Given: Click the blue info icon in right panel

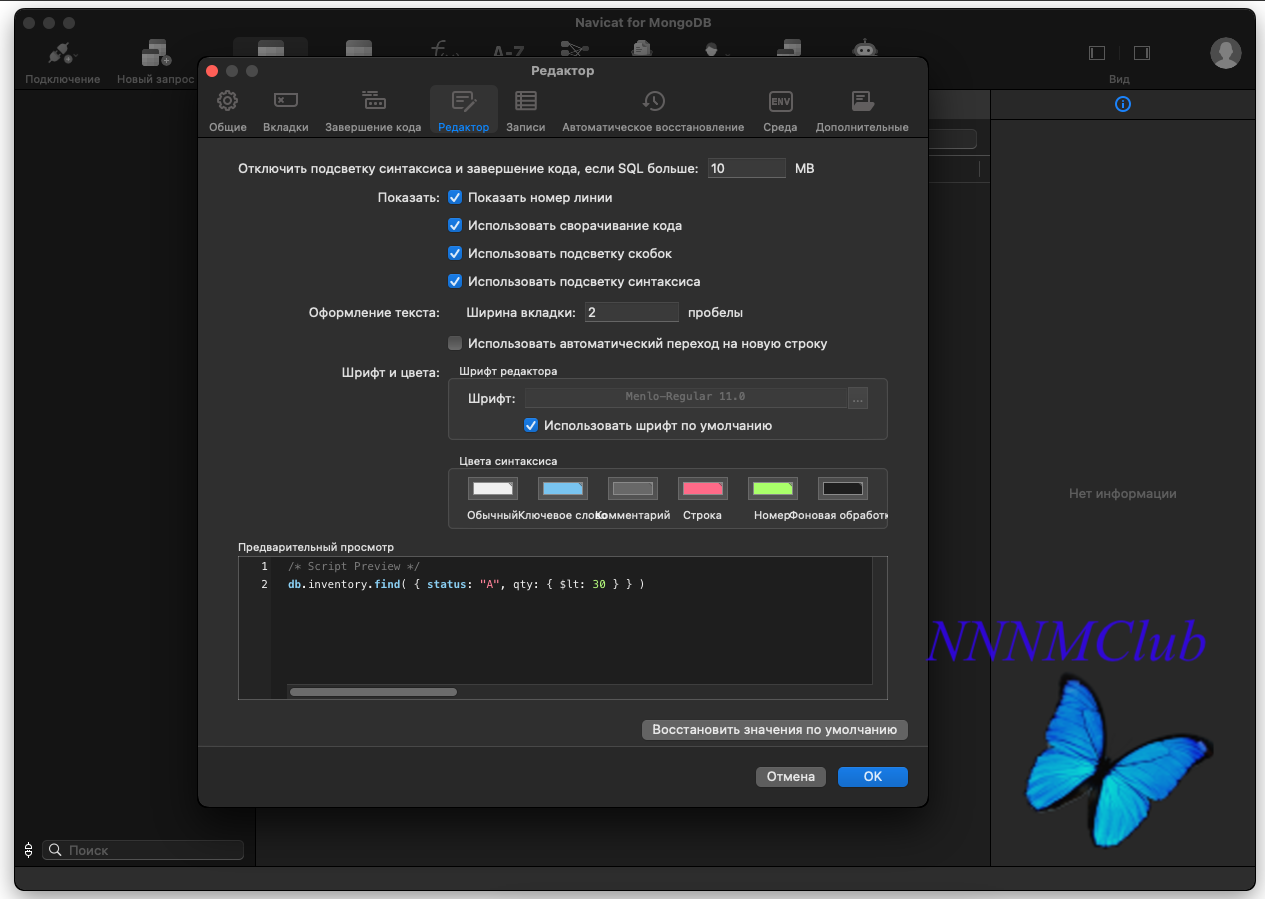Looking at the screenshot, I should click(x=1123, y=104).
